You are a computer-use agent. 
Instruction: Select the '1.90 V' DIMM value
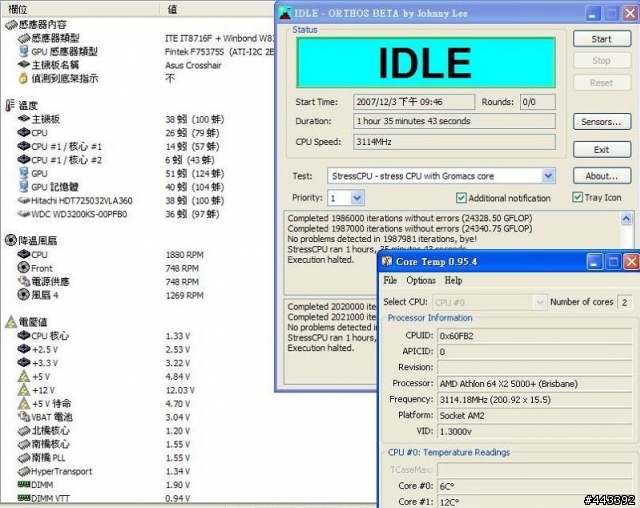point(178,485)
